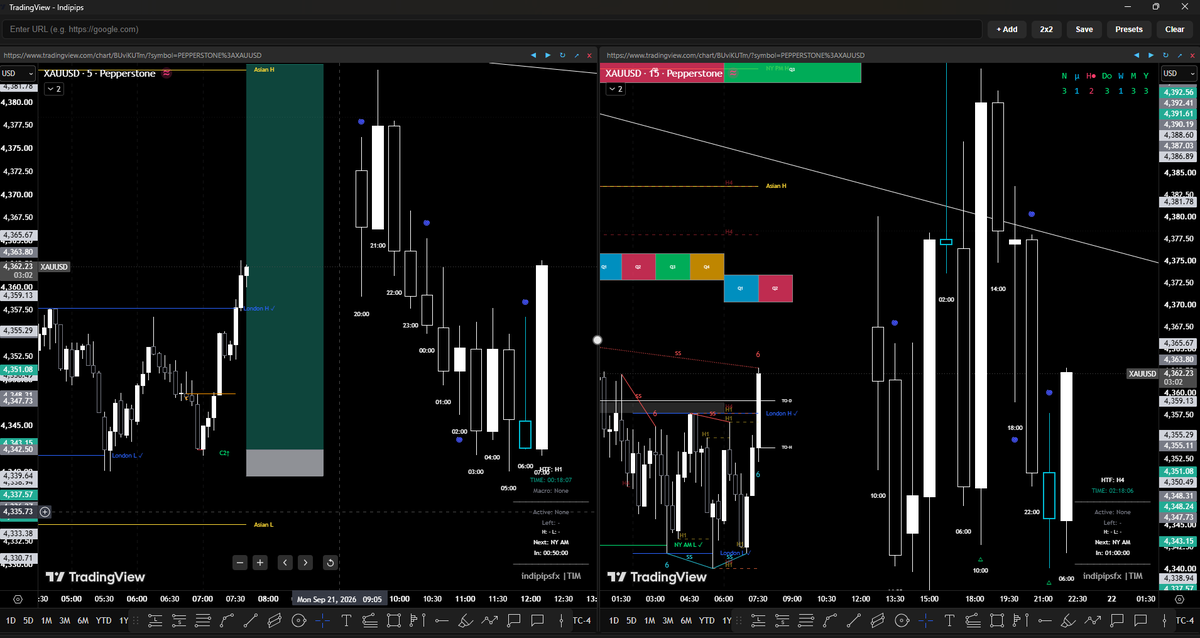Click the XAUUSD 5 Pepperstone symbol title

point(99,73)
